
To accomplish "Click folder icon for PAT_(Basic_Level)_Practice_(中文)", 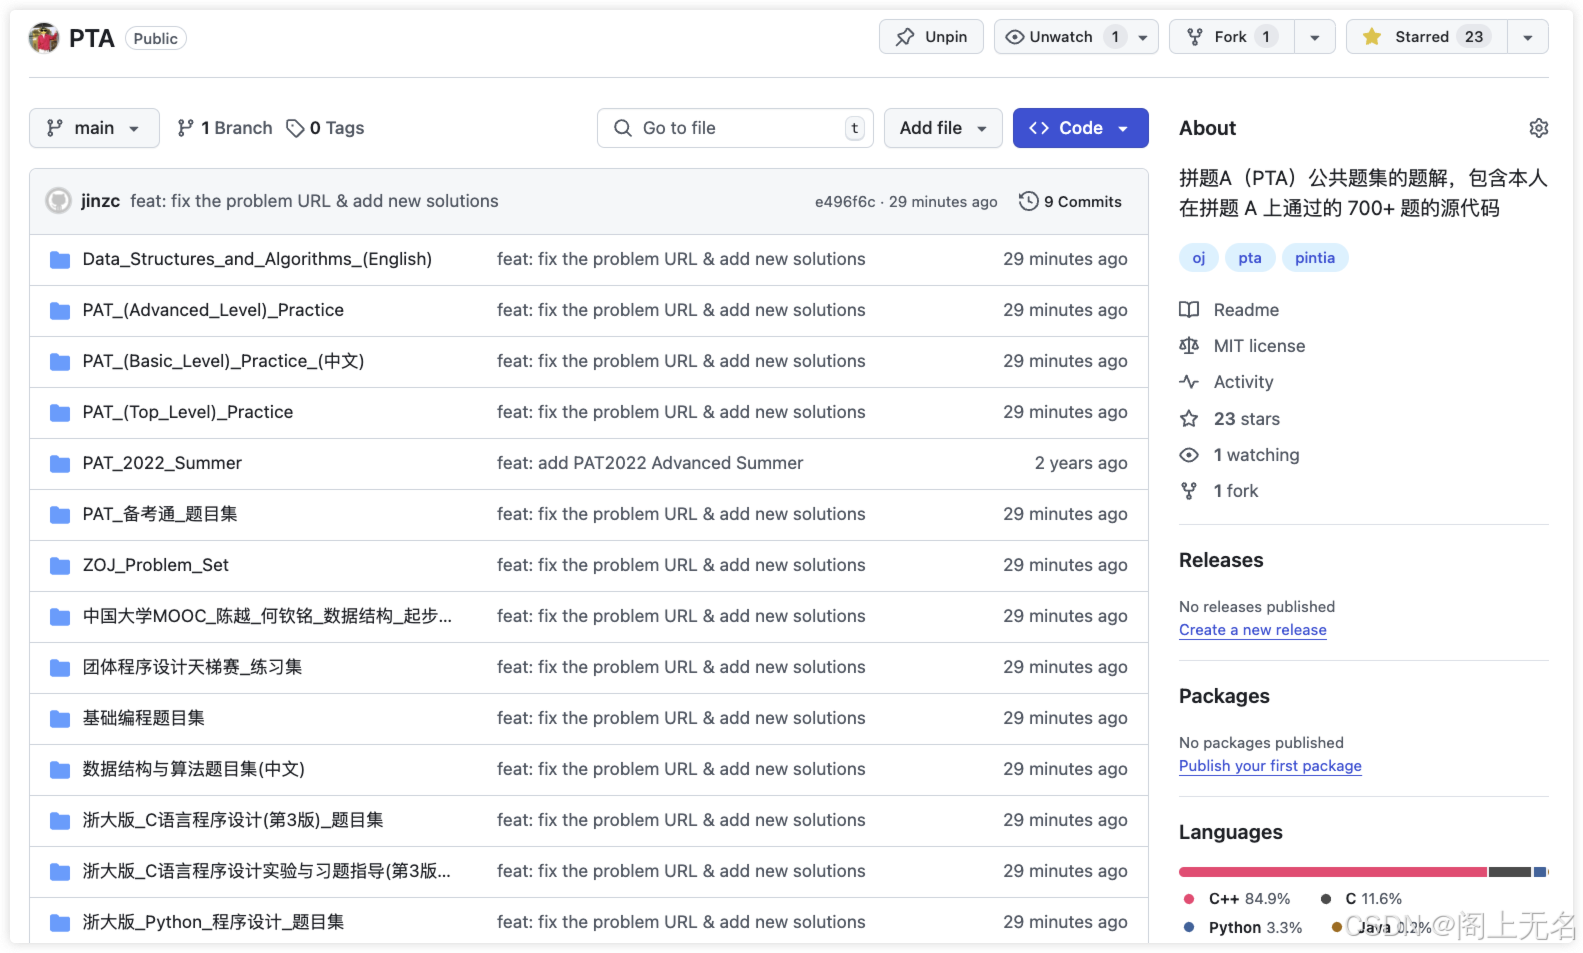I will pos(60,362).
